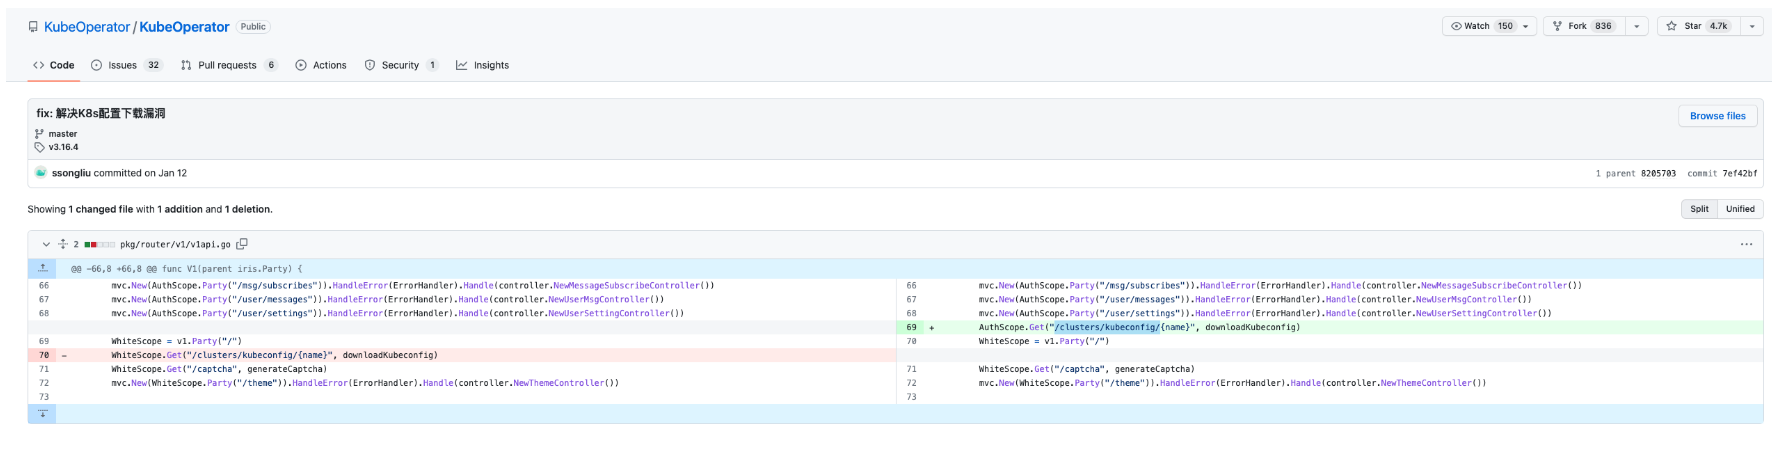Viewport: 1772px width, 449px height.
Task: View the Insights tab
Action: click(483, 65)
